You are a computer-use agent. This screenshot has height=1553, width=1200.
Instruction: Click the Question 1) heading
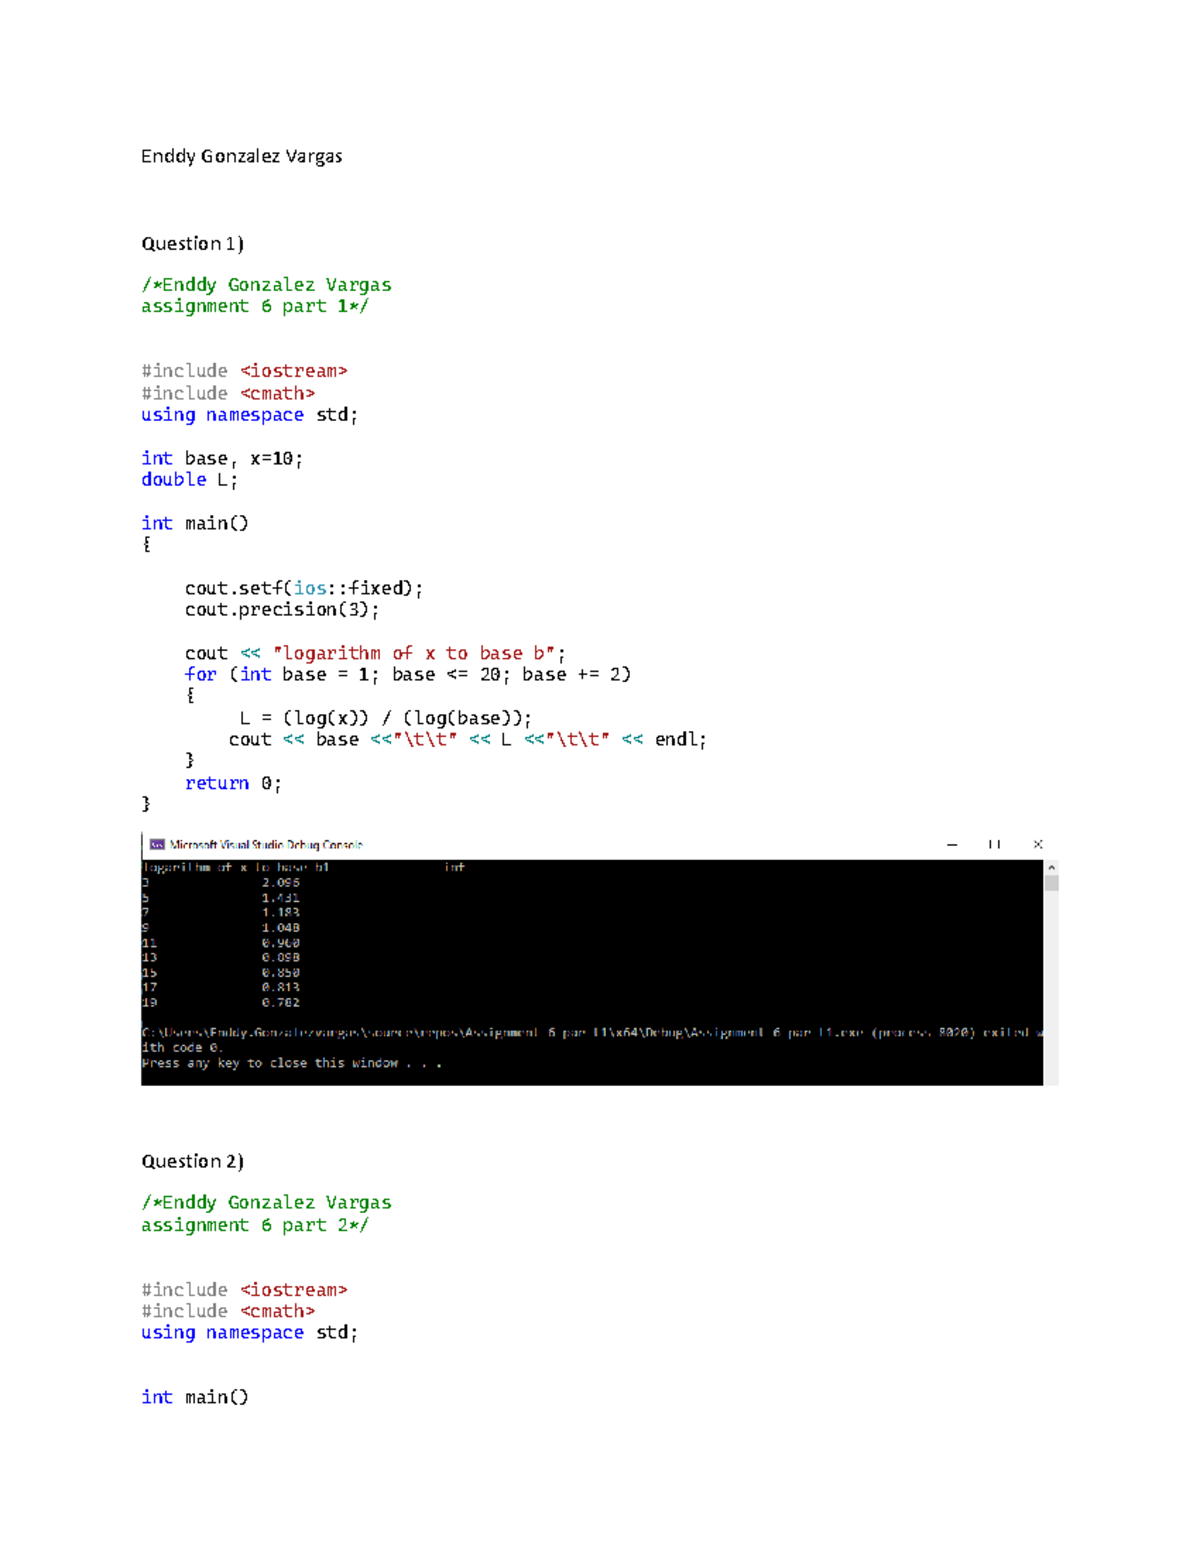(x=192, y=243)
